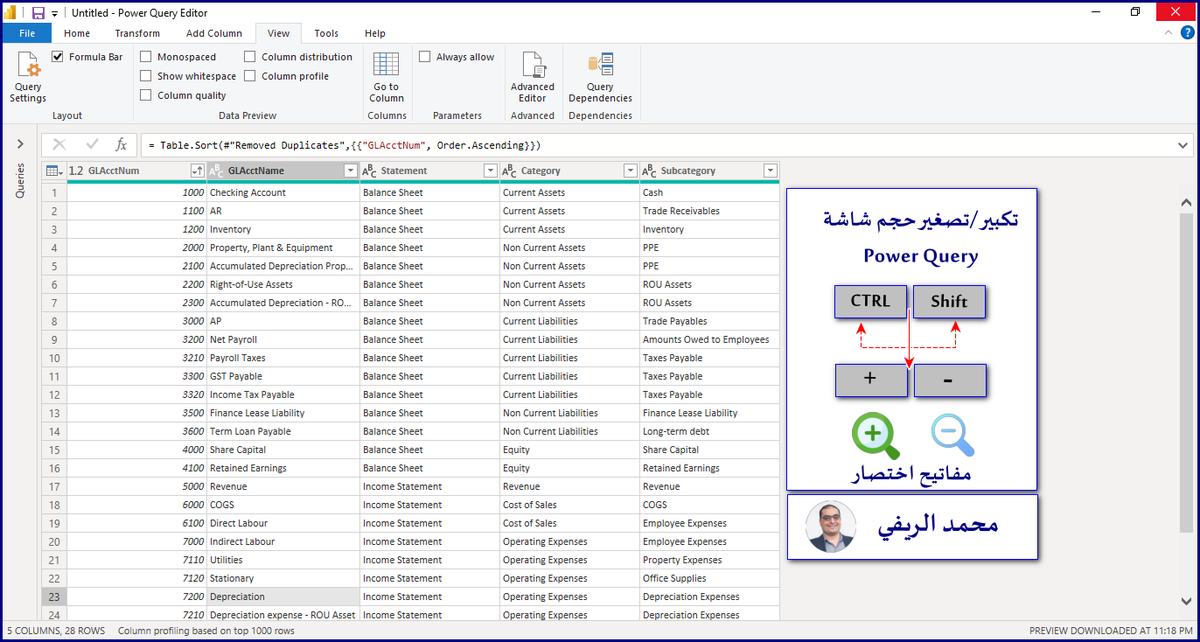Click the Amounts Owed to Employees cell
1200x642 pixels.
click(x=709, y=339)
